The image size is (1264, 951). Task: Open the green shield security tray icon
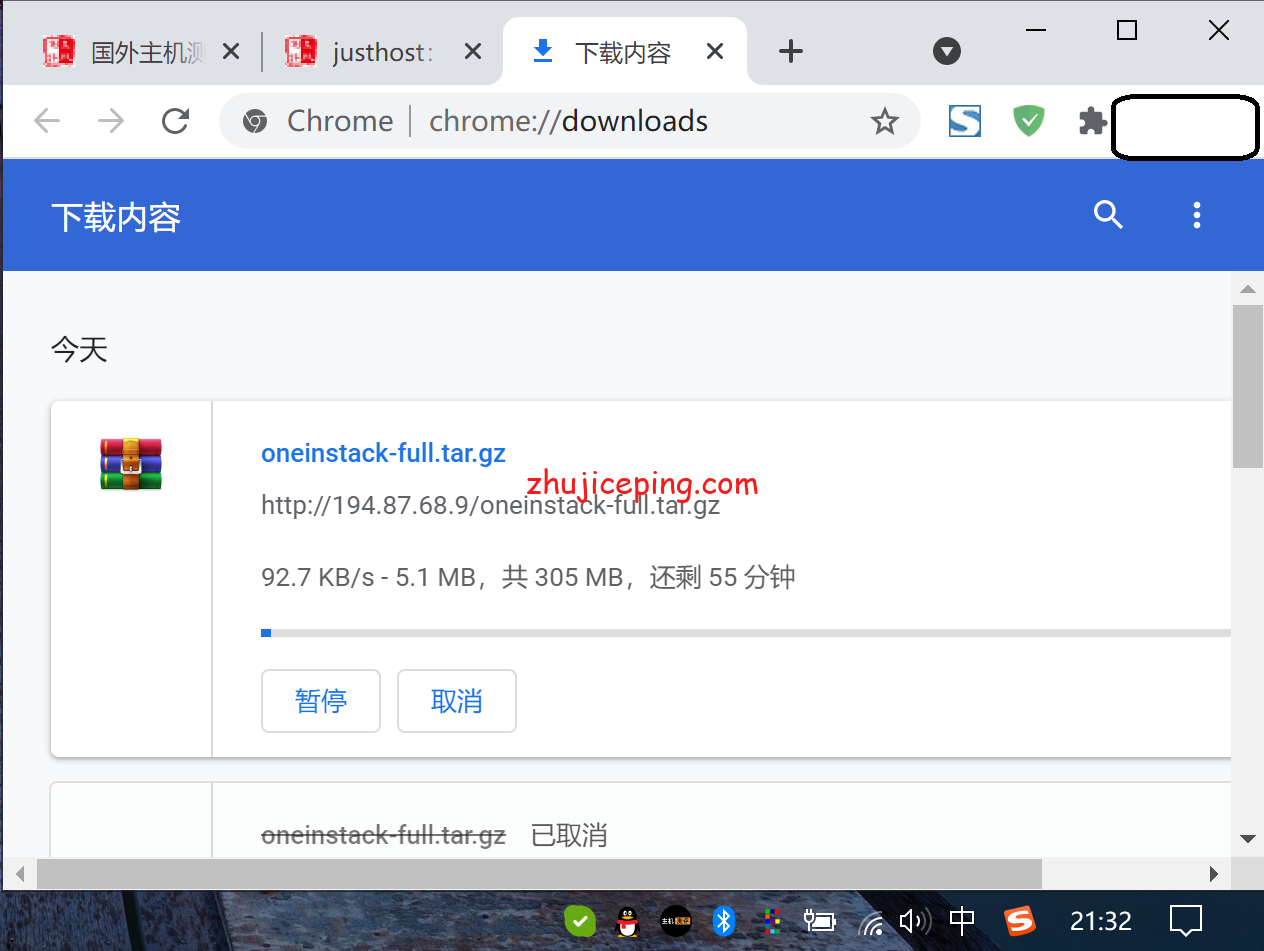pos(580,921)
